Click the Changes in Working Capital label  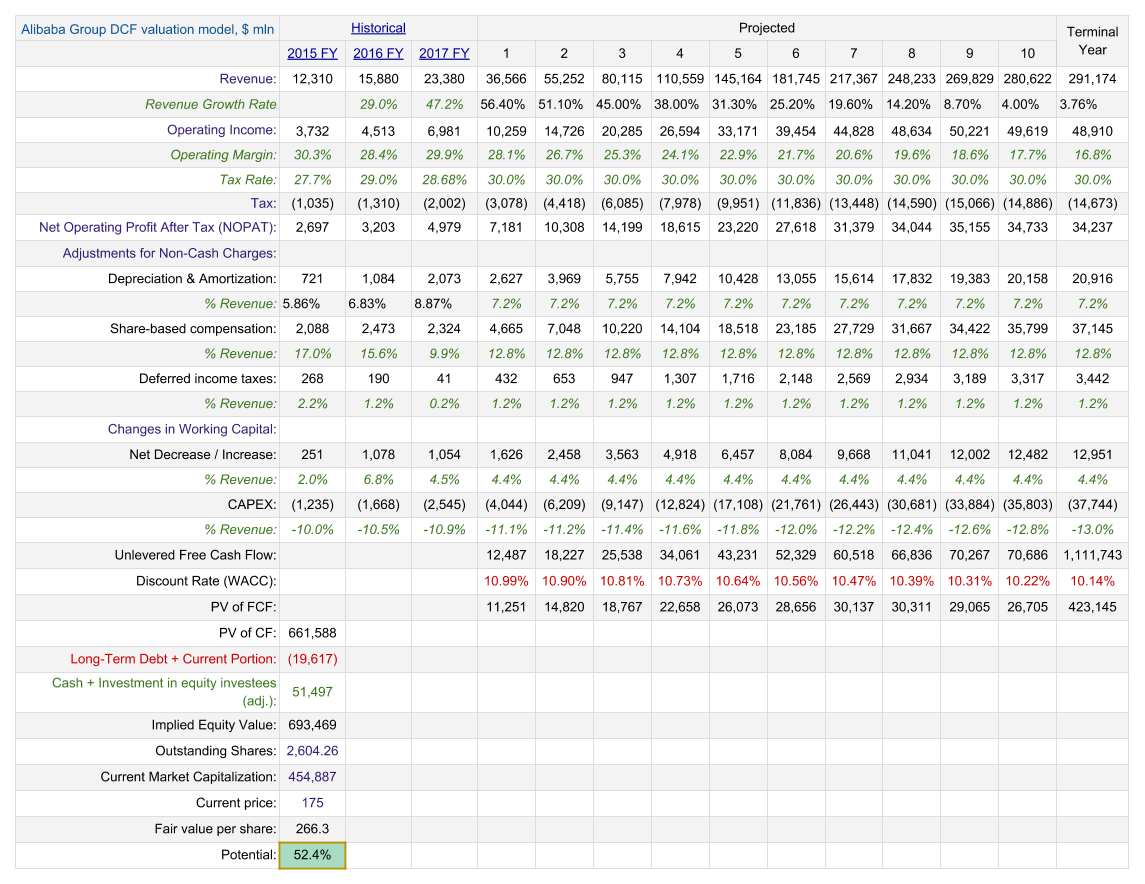pos(192,429)
